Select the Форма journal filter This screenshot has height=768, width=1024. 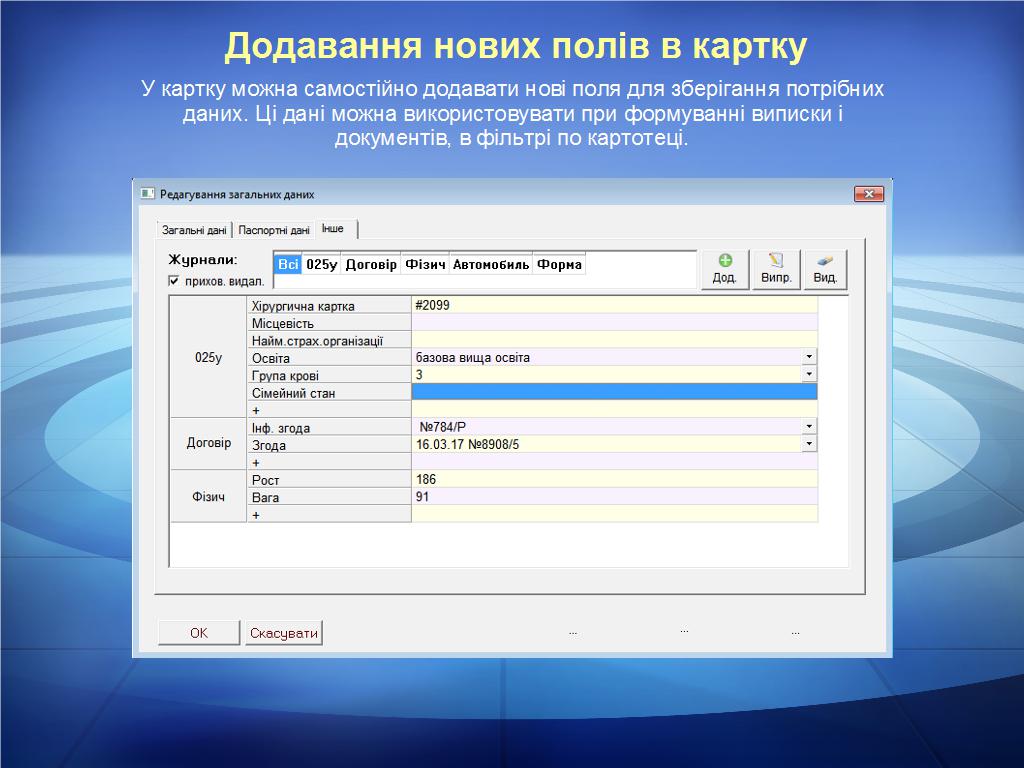(559, 265)
